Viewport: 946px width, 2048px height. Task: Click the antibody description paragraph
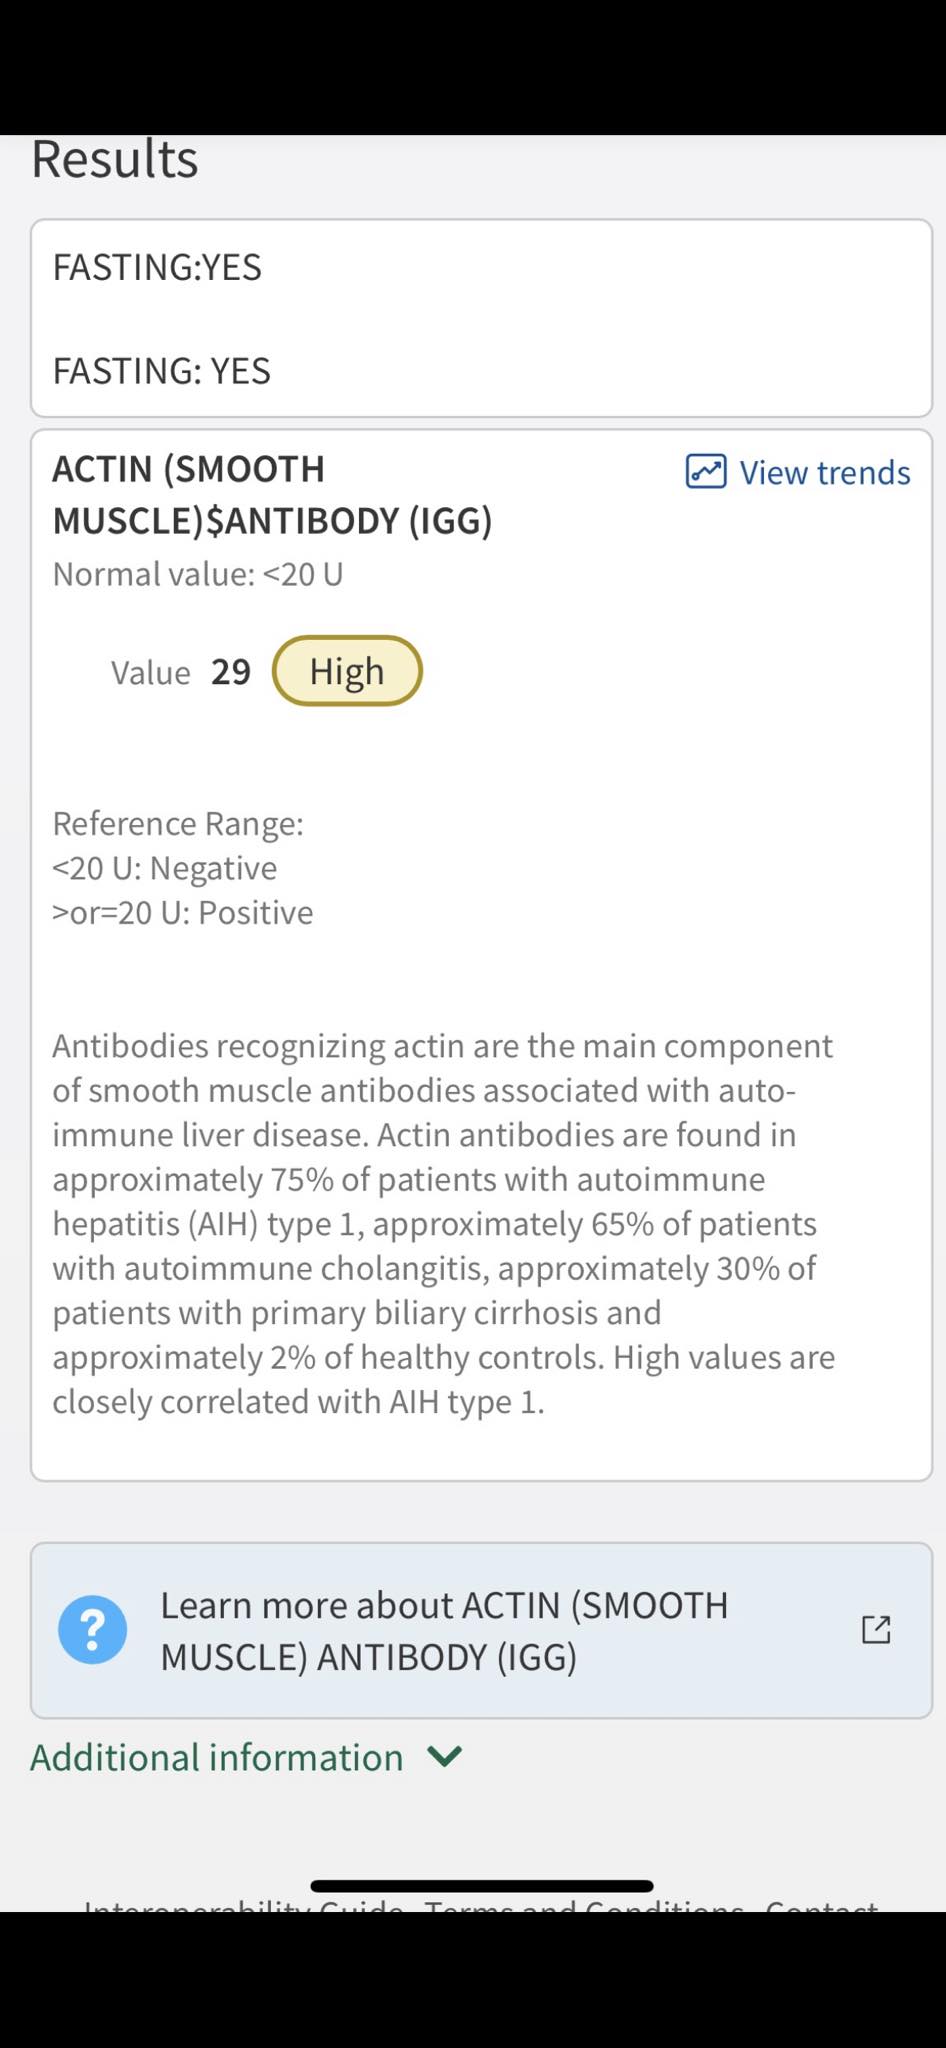pos(444,1223)
